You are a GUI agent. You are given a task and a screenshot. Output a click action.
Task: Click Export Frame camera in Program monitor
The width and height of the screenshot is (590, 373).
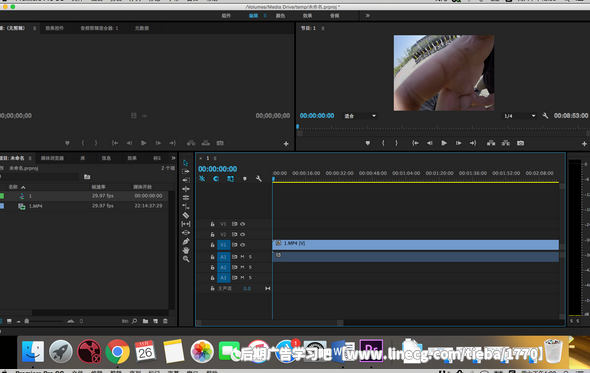tap(520, 143)
